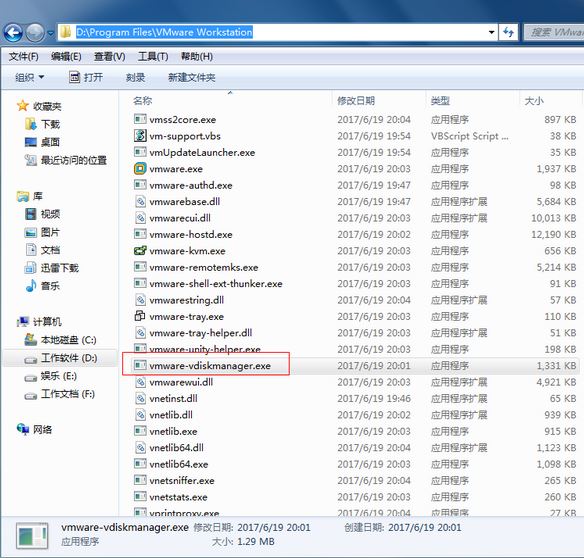This screenshot has width=584, height=558.
Task: Select the vmware-kvm.exe icon
Action: coord(140,250)
